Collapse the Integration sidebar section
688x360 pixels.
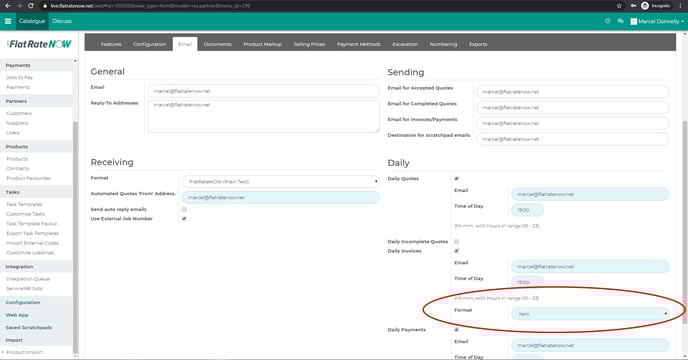pos(19,267)
